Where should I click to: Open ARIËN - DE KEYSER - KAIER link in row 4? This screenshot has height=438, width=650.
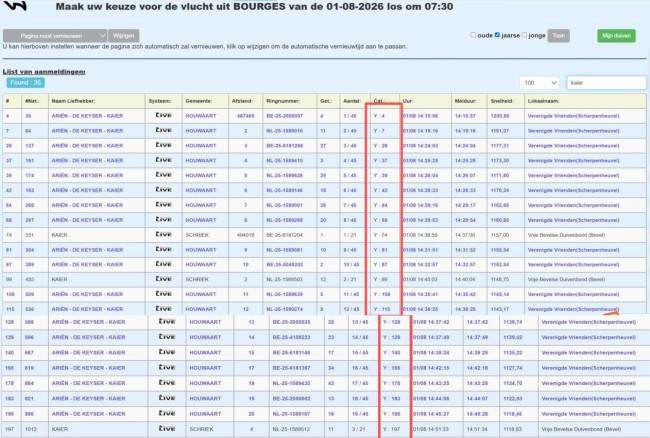pyautogui.click(x=87, y=116)
